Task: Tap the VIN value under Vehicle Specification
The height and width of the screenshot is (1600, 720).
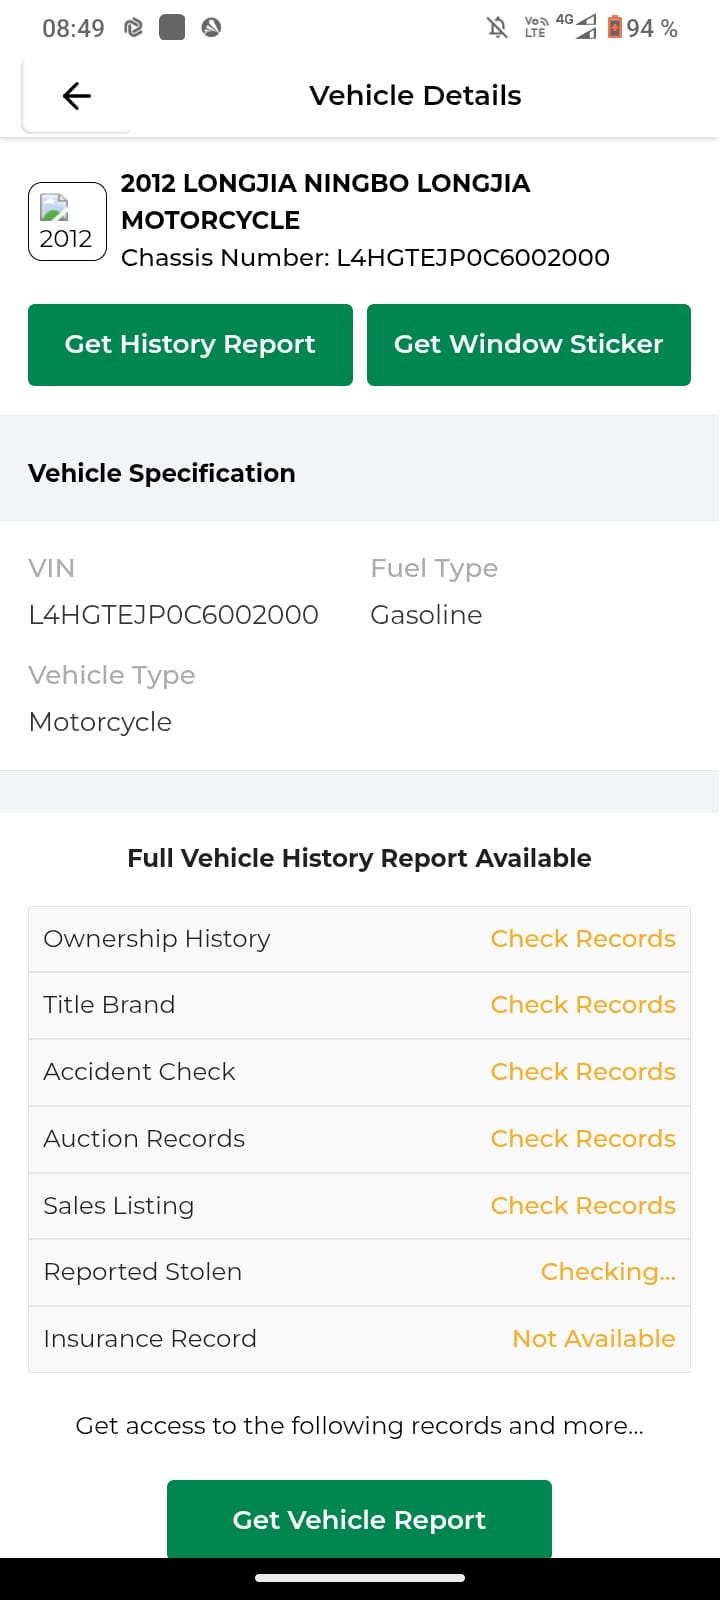Action: coord(174,615)
